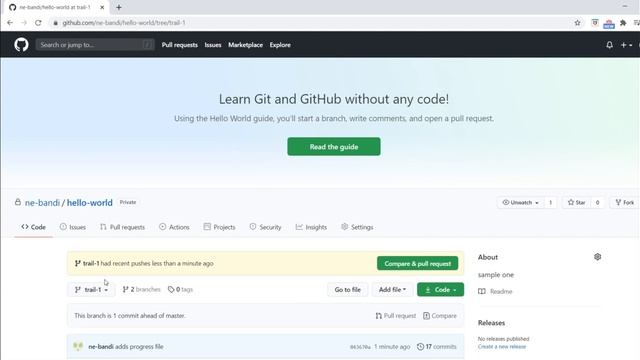This screenshot has width=640, height=360.
Task: Open the hello-world repository link
Action: 89,202
